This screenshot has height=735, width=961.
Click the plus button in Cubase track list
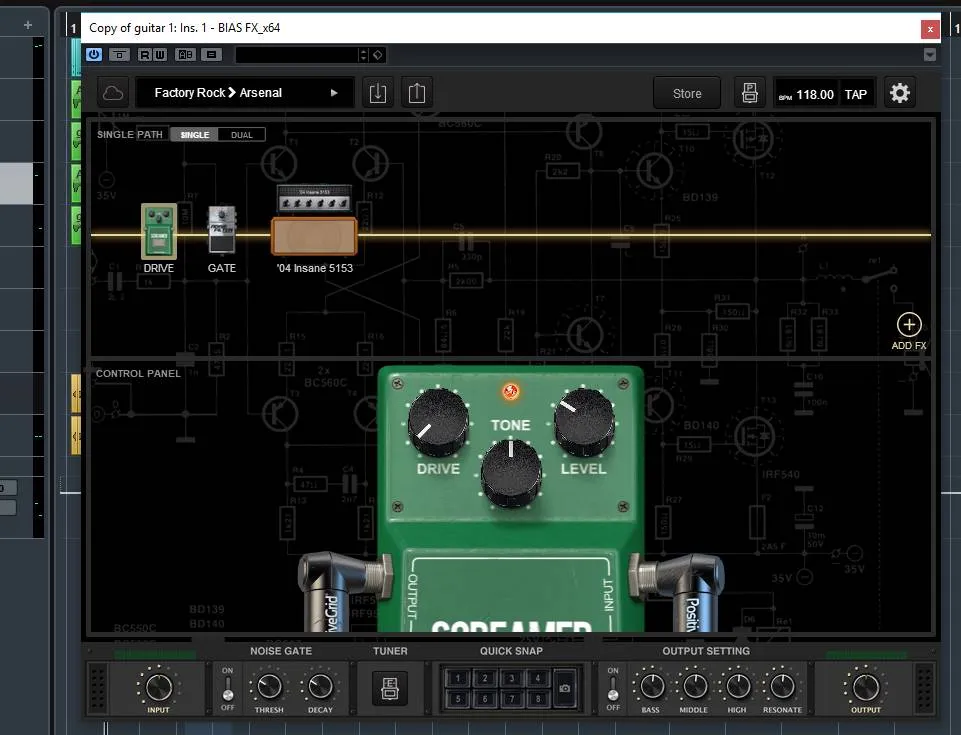(x=28, y=25)
